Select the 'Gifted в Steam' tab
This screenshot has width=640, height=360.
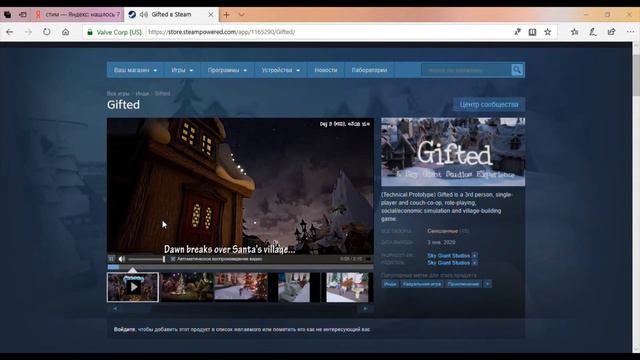tap(171, 14)
